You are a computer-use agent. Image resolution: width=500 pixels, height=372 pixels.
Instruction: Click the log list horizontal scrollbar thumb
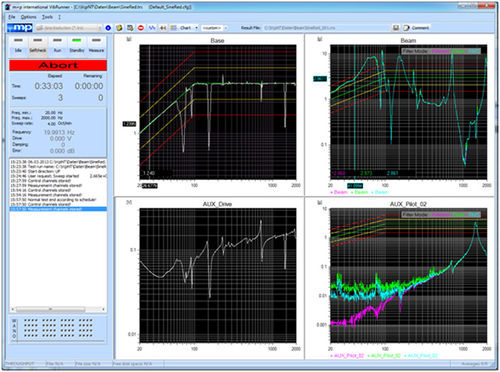click(x=51, y=309)
